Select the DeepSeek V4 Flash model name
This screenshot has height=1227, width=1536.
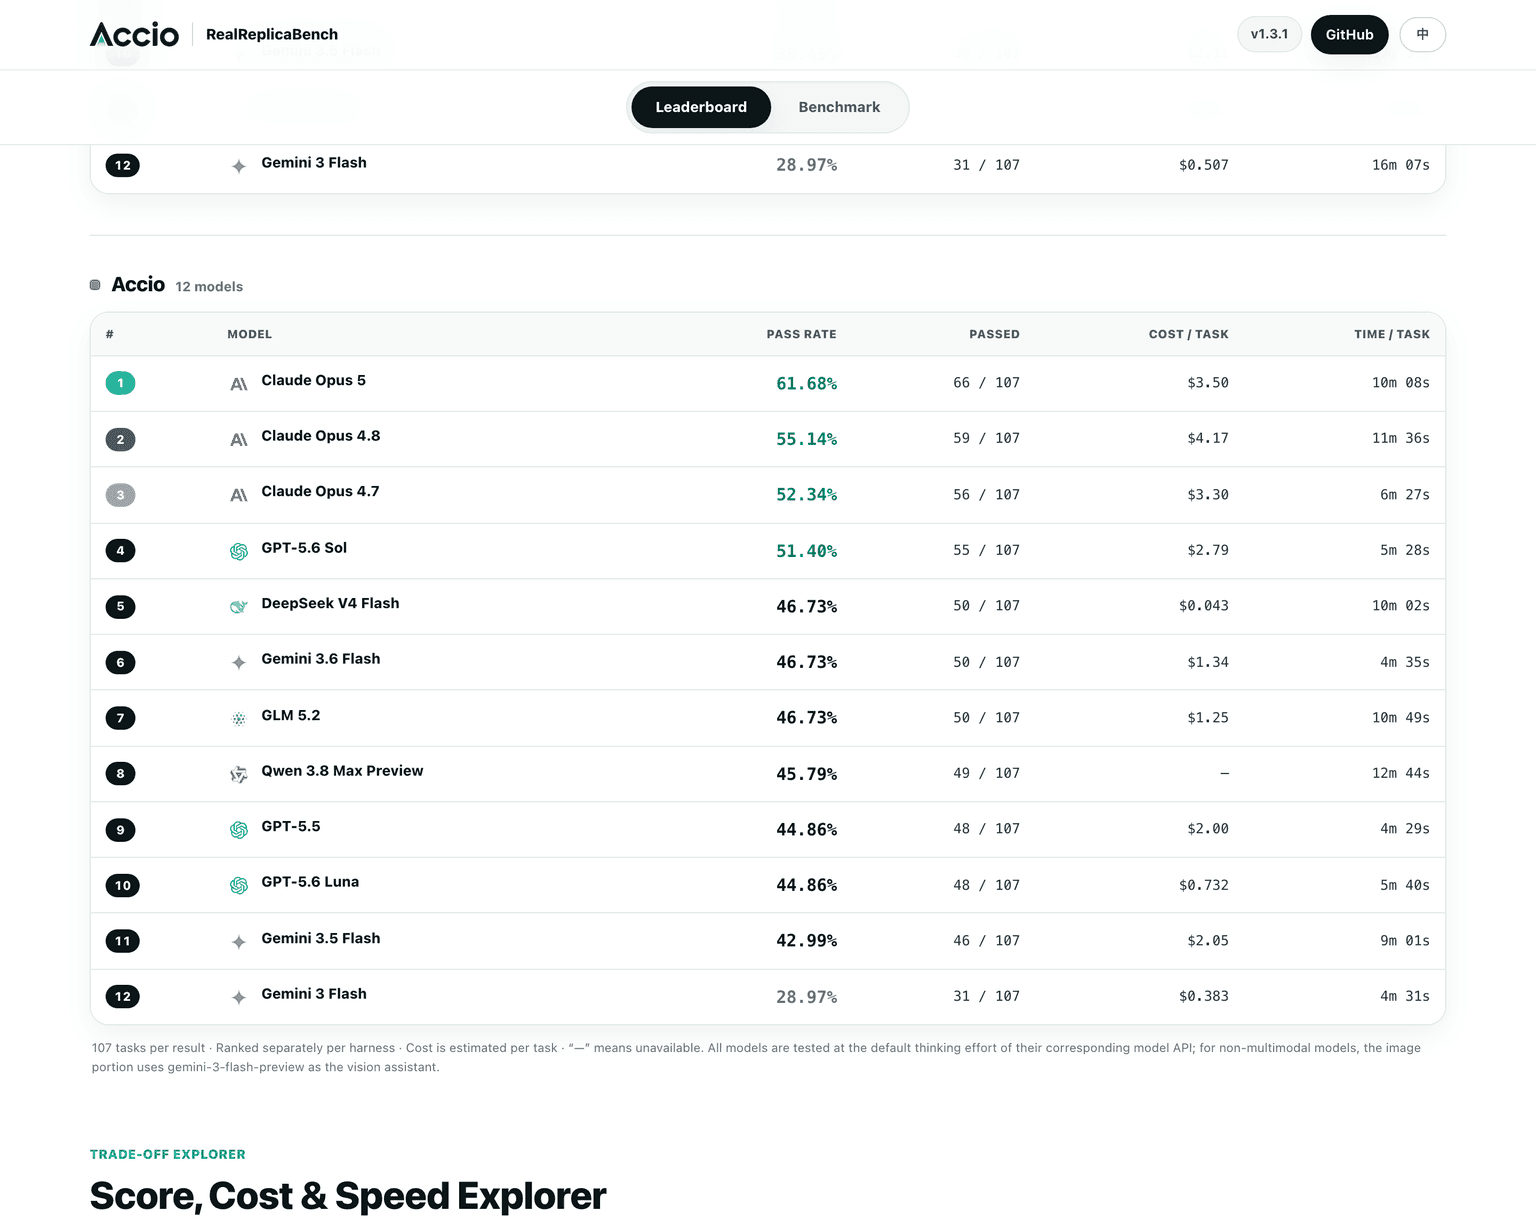pos(330,603)
